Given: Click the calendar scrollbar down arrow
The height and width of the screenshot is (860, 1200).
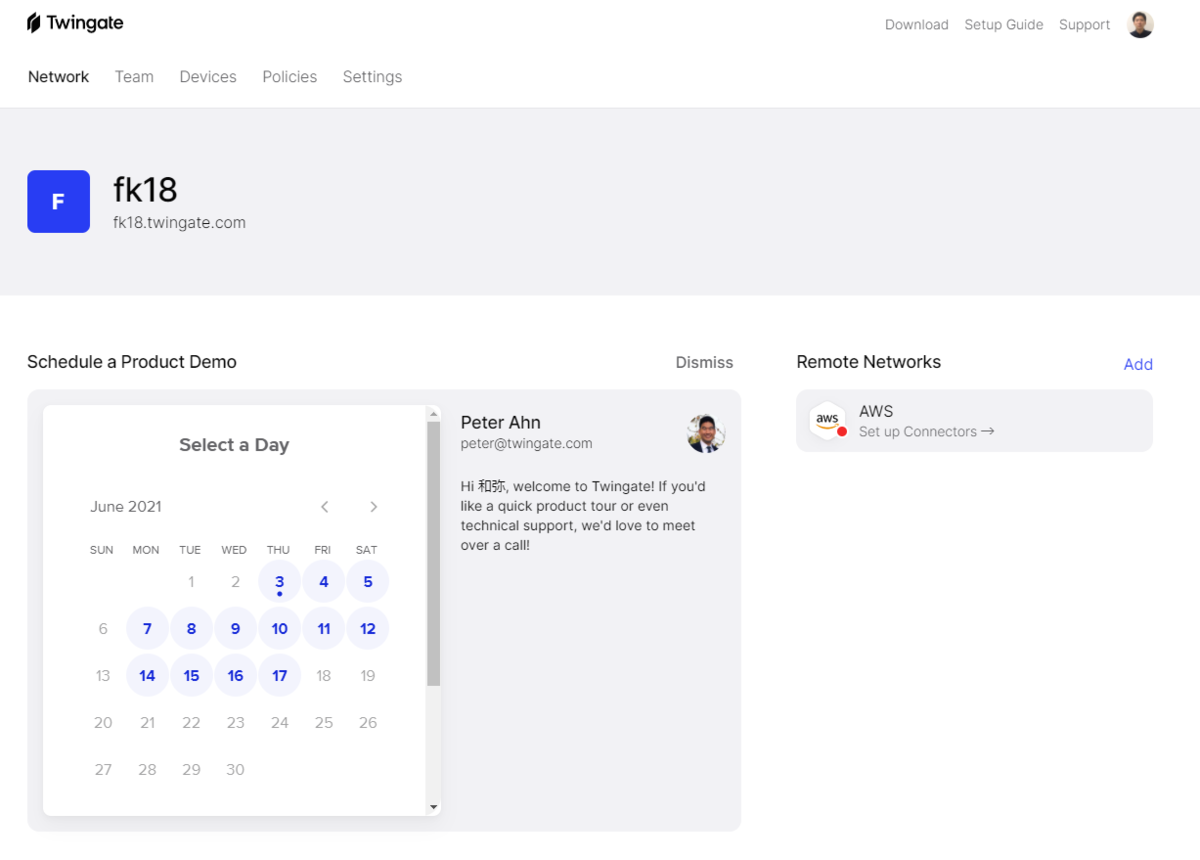Looking at the screenshot, I should pyautogui.click(x=433, y=807).
